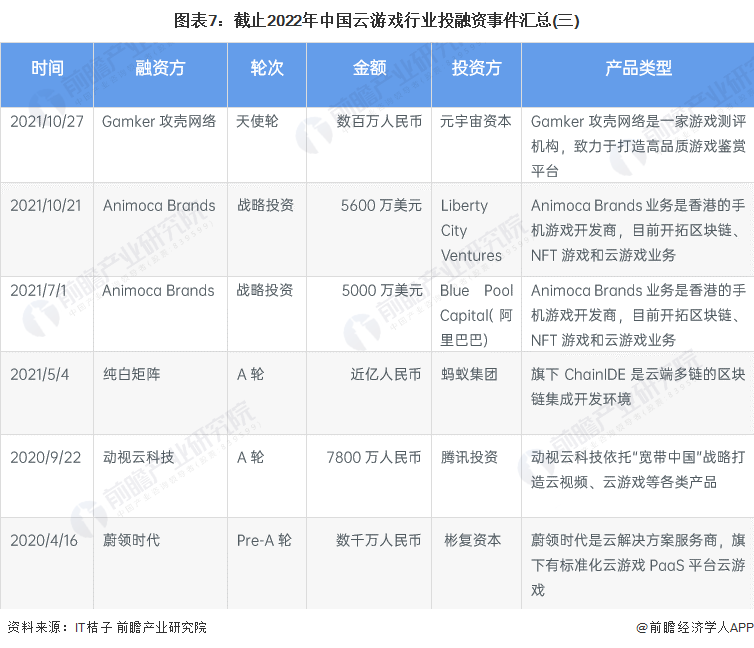Screen dimensions: 754x648
Task: Click the investor 蚂蚁集团
Action: tap(469, 374)
